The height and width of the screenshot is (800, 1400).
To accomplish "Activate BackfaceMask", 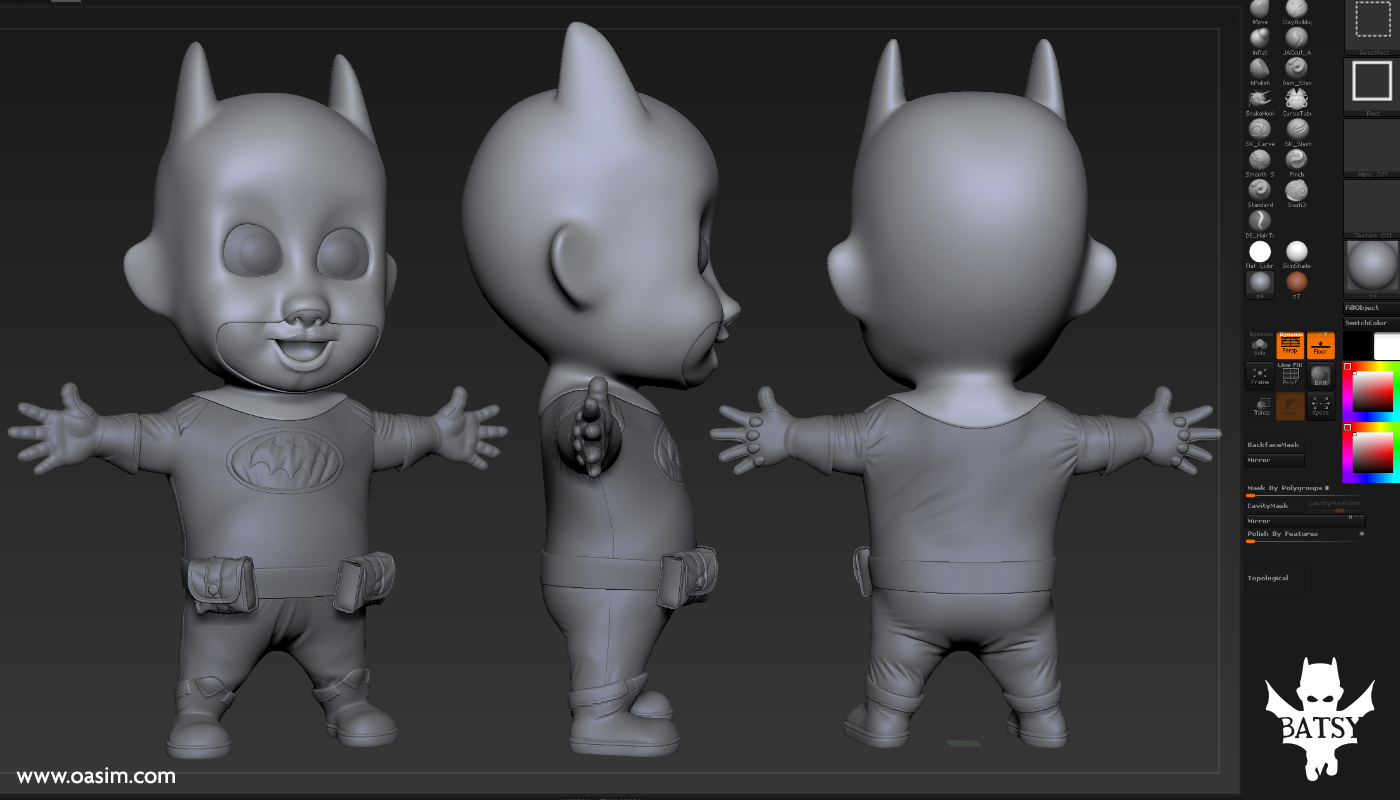I will point(1274,445).
